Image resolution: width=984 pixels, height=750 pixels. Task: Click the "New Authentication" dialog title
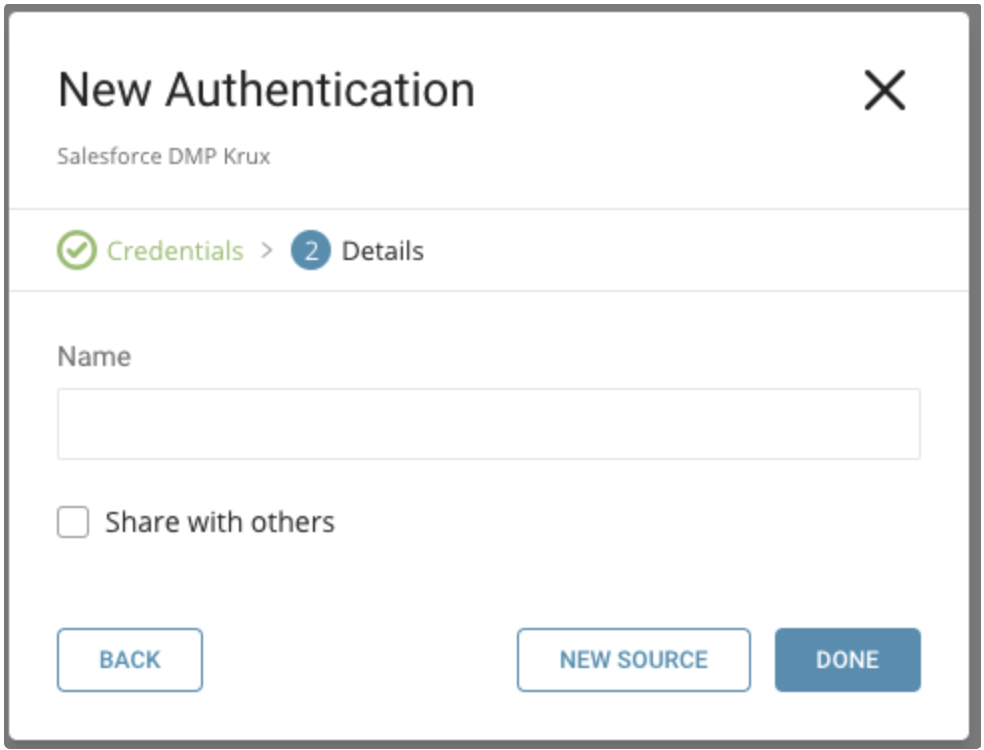tap(266, 91)
